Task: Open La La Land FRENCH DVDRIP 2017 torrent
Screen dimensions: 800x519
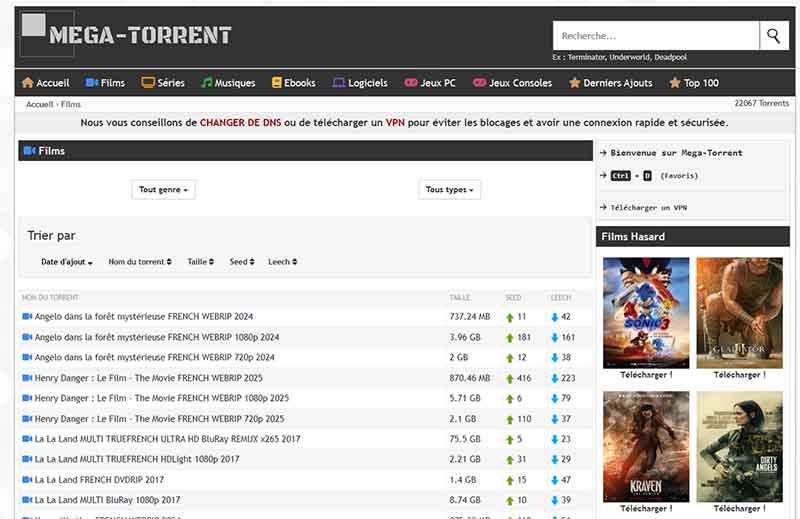Action: (99, 480)
